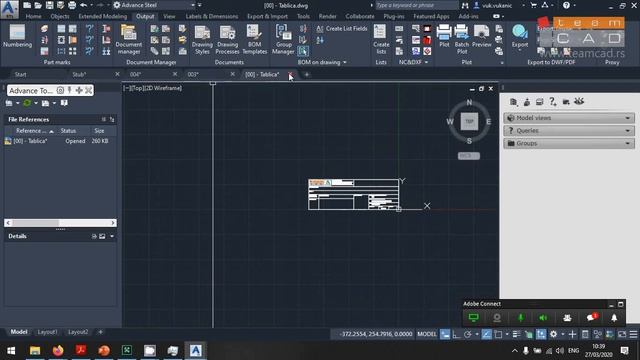Screen dimensions: 640x360
Task: Click Create List Fields
Action: (342, 29)
